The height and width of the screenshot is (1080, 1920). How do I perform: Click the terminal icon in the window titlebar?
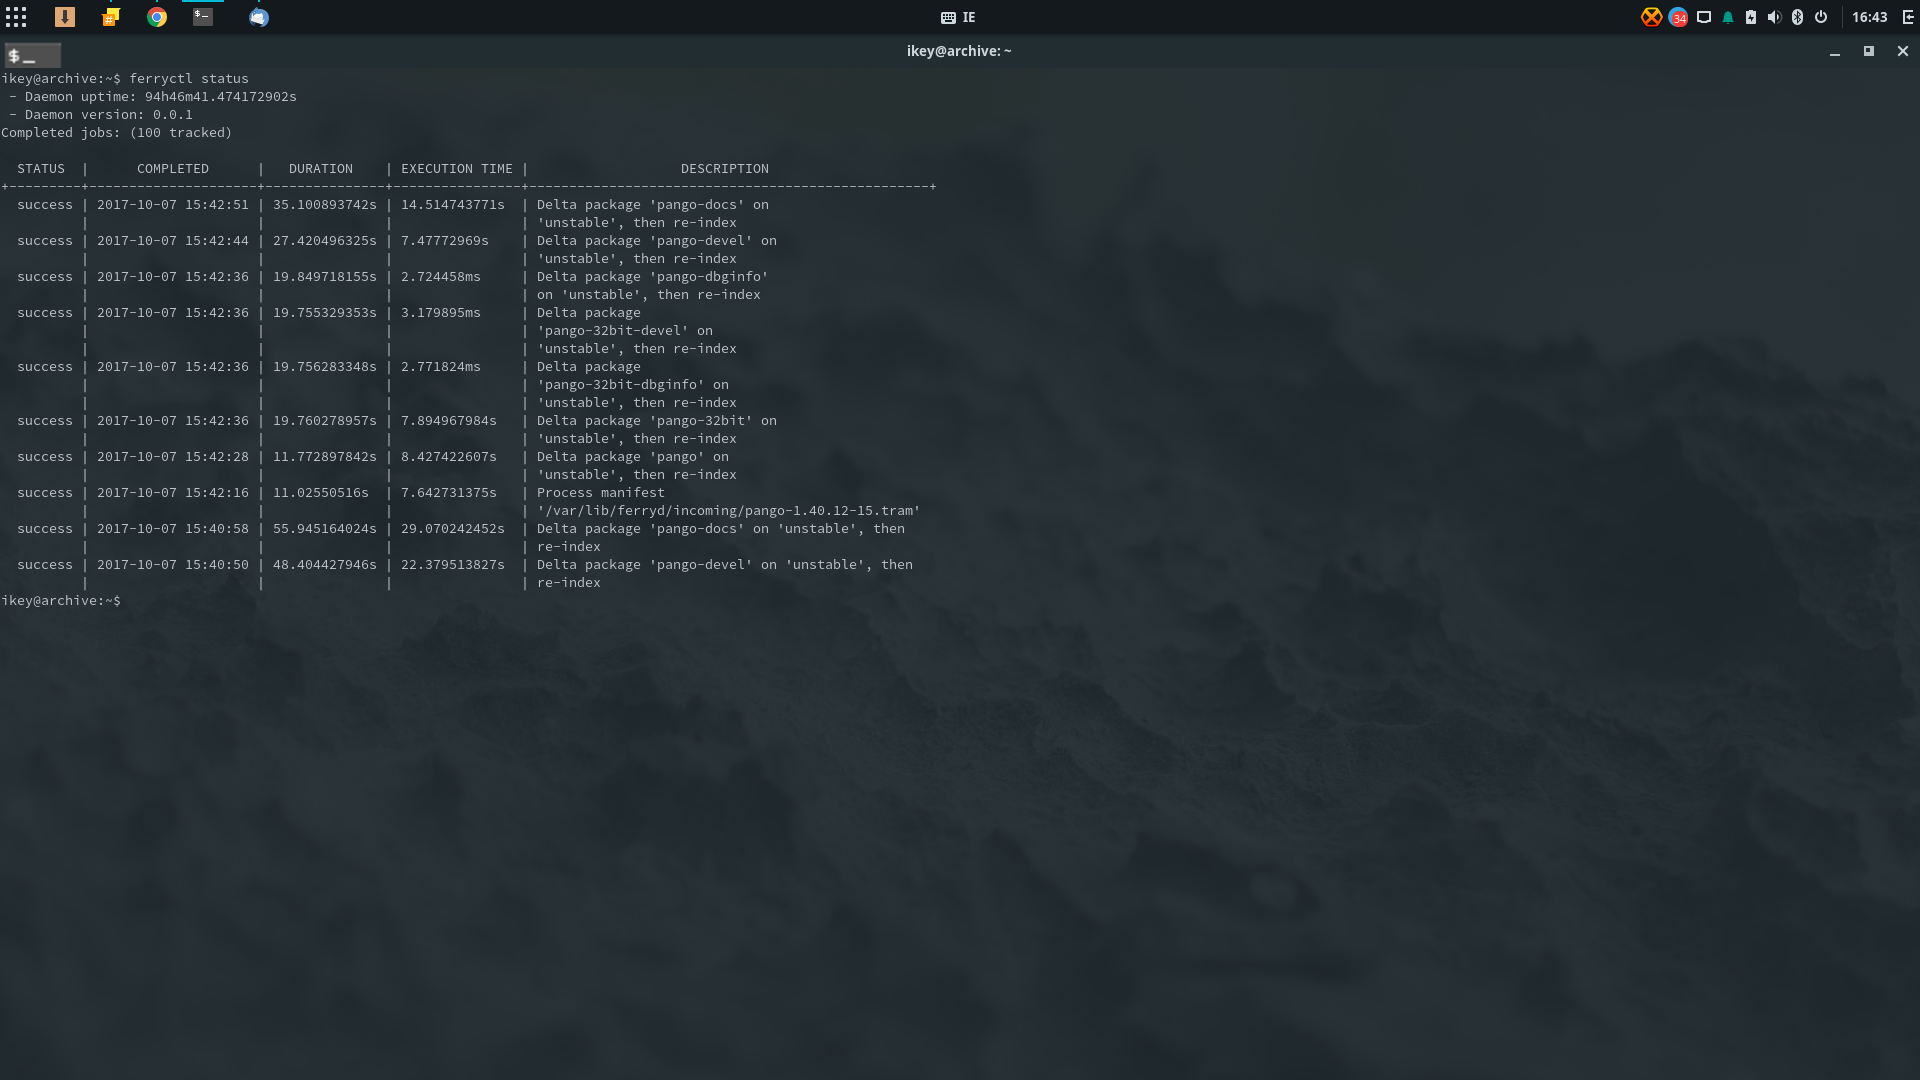[32, 56]
